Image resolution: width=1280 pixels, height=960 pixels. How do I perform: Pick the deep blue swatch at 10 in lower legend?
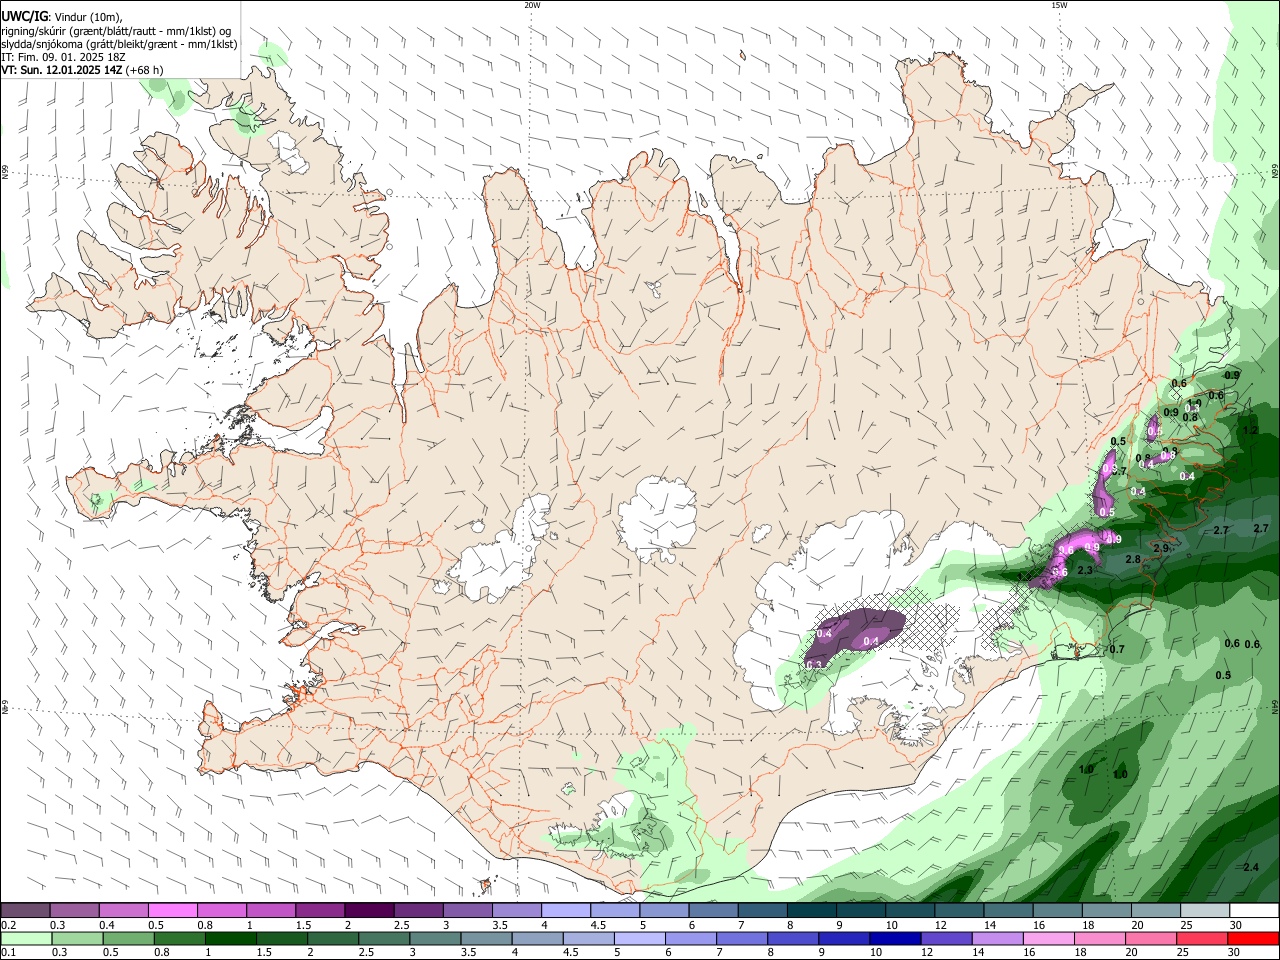pyautogui.click(x=894, y=939)
